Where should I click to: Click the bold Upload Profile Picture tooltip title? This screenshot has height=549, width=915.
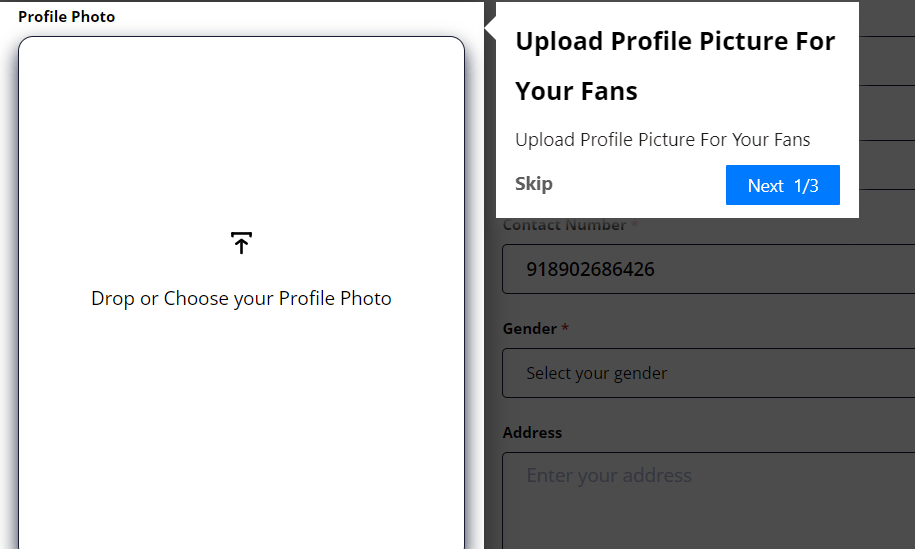[x=675, y=66]
